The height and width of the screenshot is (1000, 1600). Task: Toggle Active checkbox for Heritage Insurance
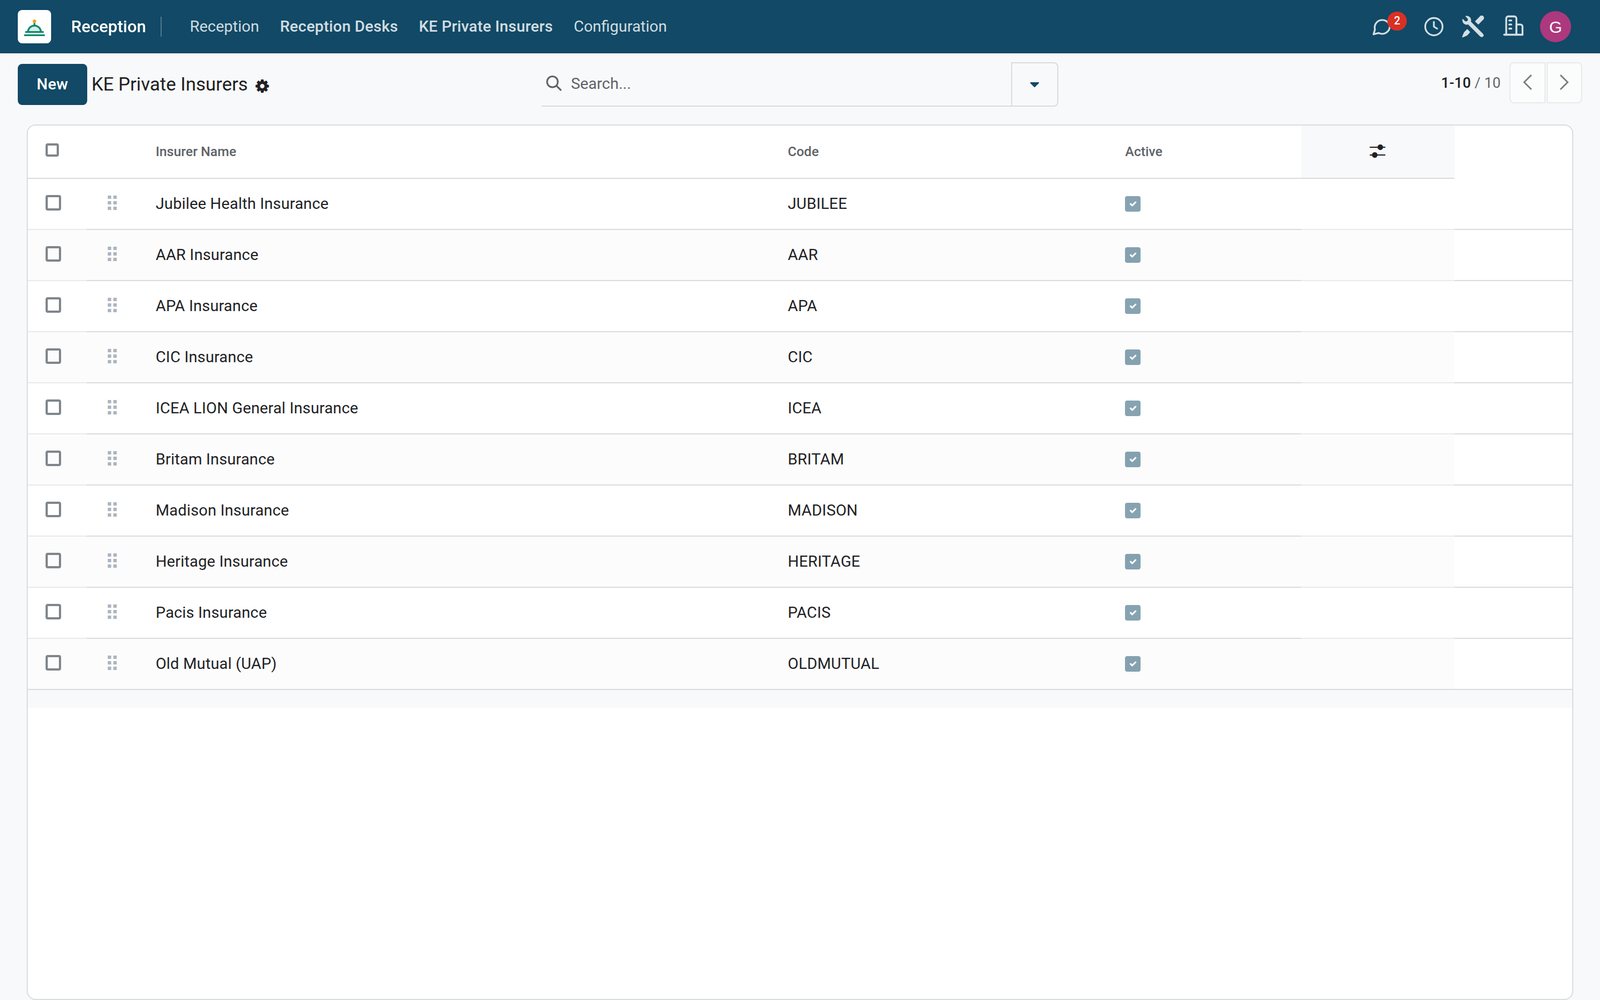pyautogui.click(x=1132, y=561)
